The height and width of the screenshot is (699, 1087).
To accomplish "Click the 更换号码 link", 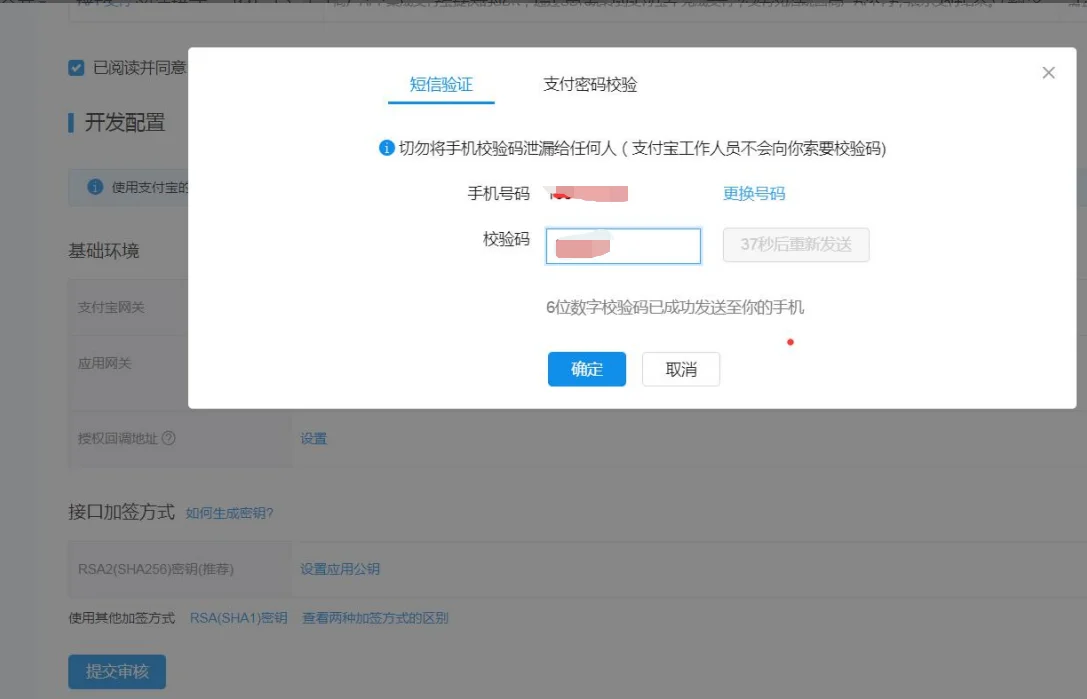I will tap(754, 193).
